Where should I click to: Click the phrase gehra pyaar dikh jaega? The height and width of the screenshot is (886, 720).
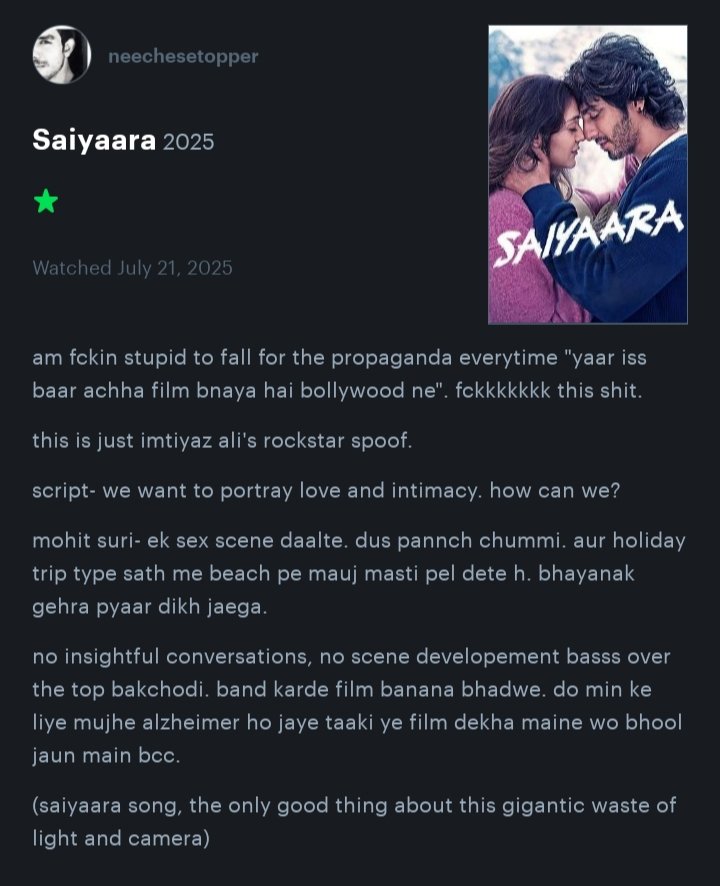[x=150, y=607]
